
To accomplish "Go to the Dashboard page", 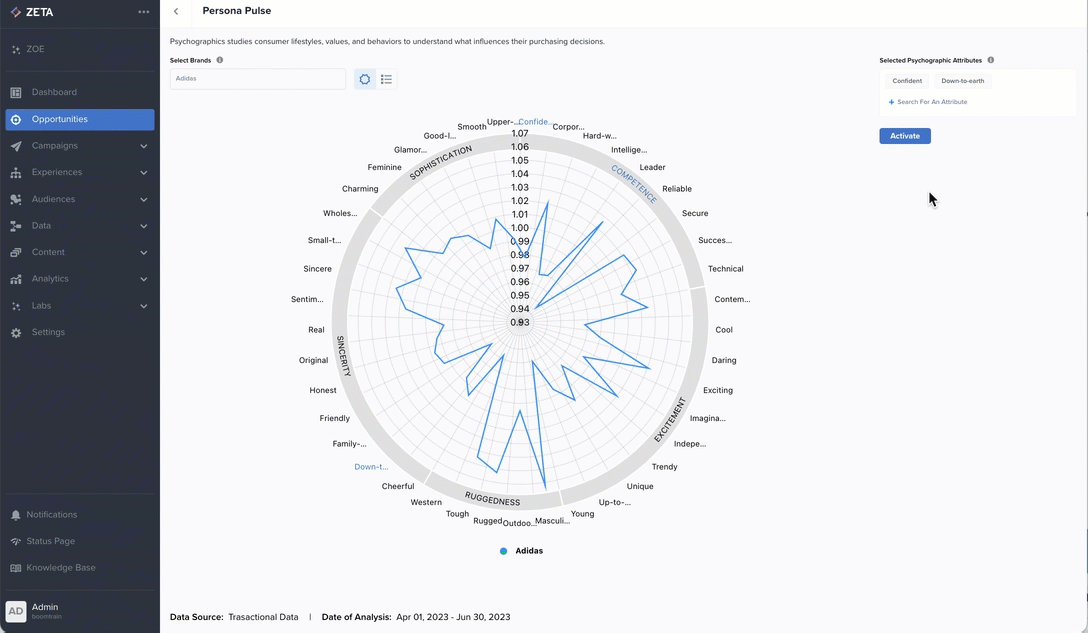I will coord(54,92).
